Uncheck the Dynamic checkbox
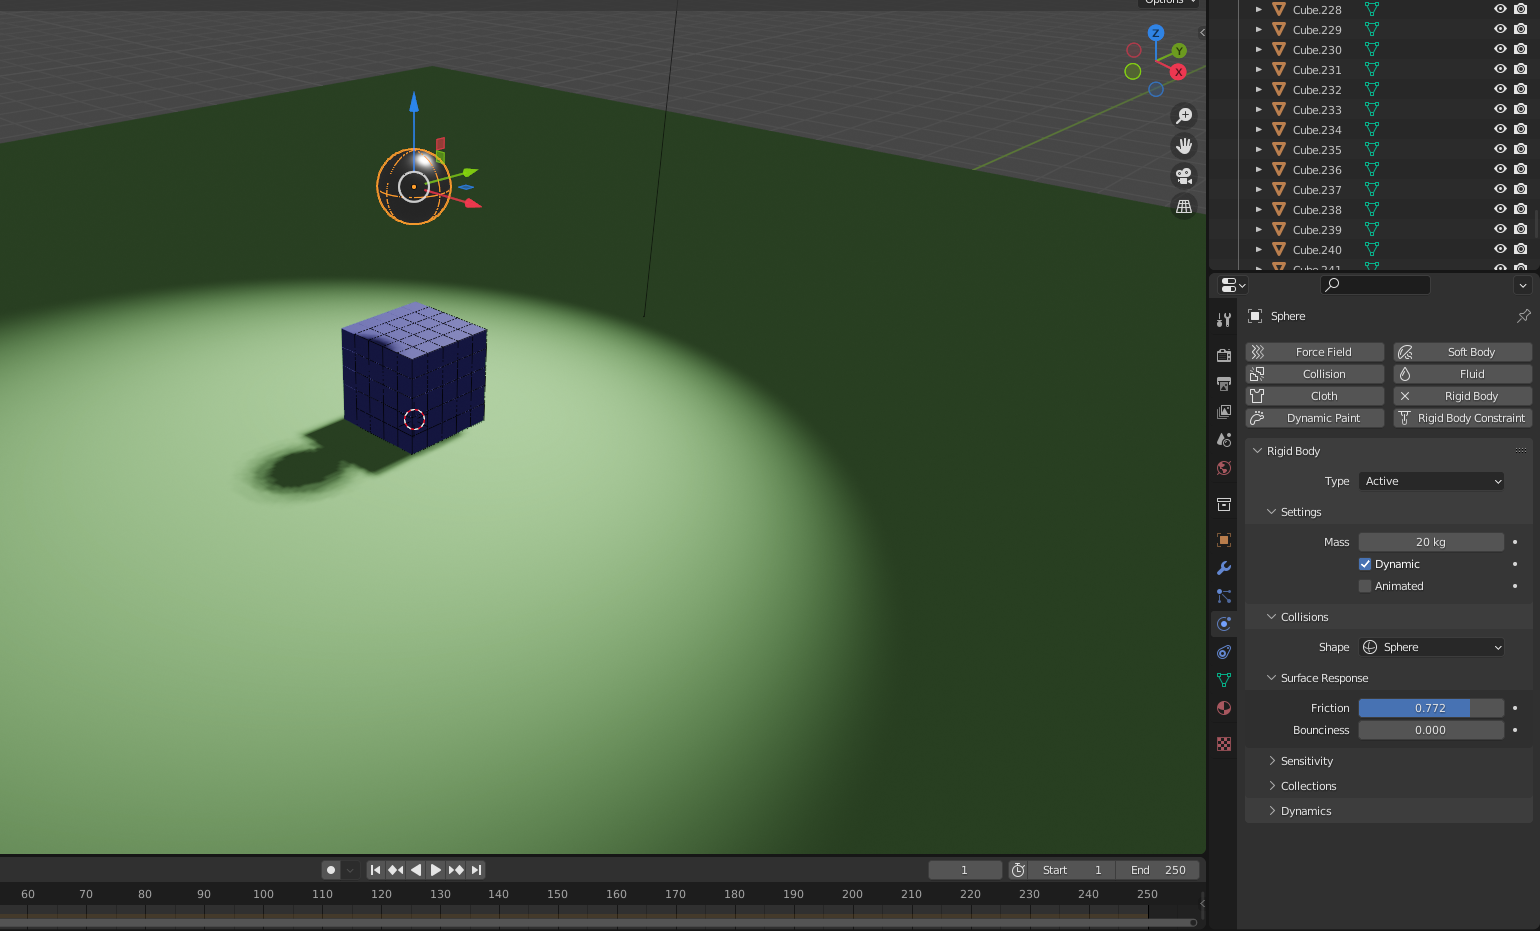This screenshot has height=931, width=1540. click(1365, 564)
